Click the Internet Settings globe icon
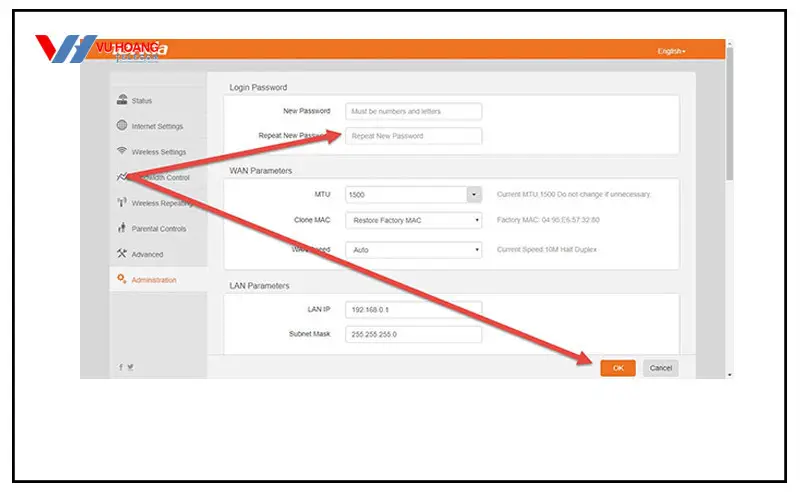The height and width of the screenshot is (500, 800). coord(122,125)
